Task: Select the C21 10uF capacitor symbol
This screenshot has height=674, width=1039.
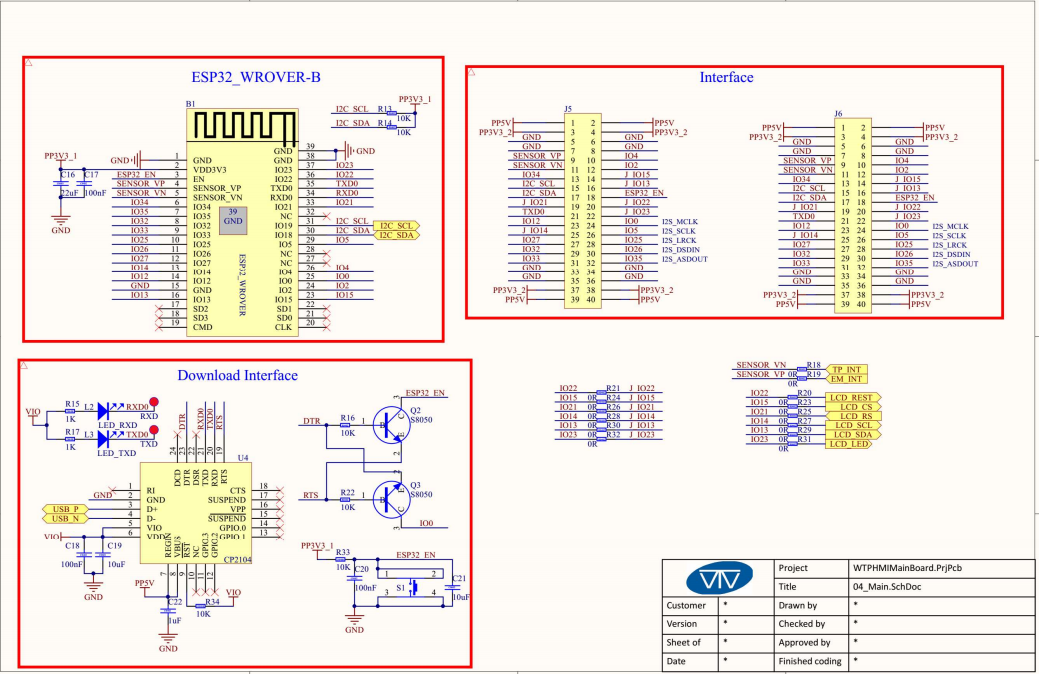Action: 453,587
